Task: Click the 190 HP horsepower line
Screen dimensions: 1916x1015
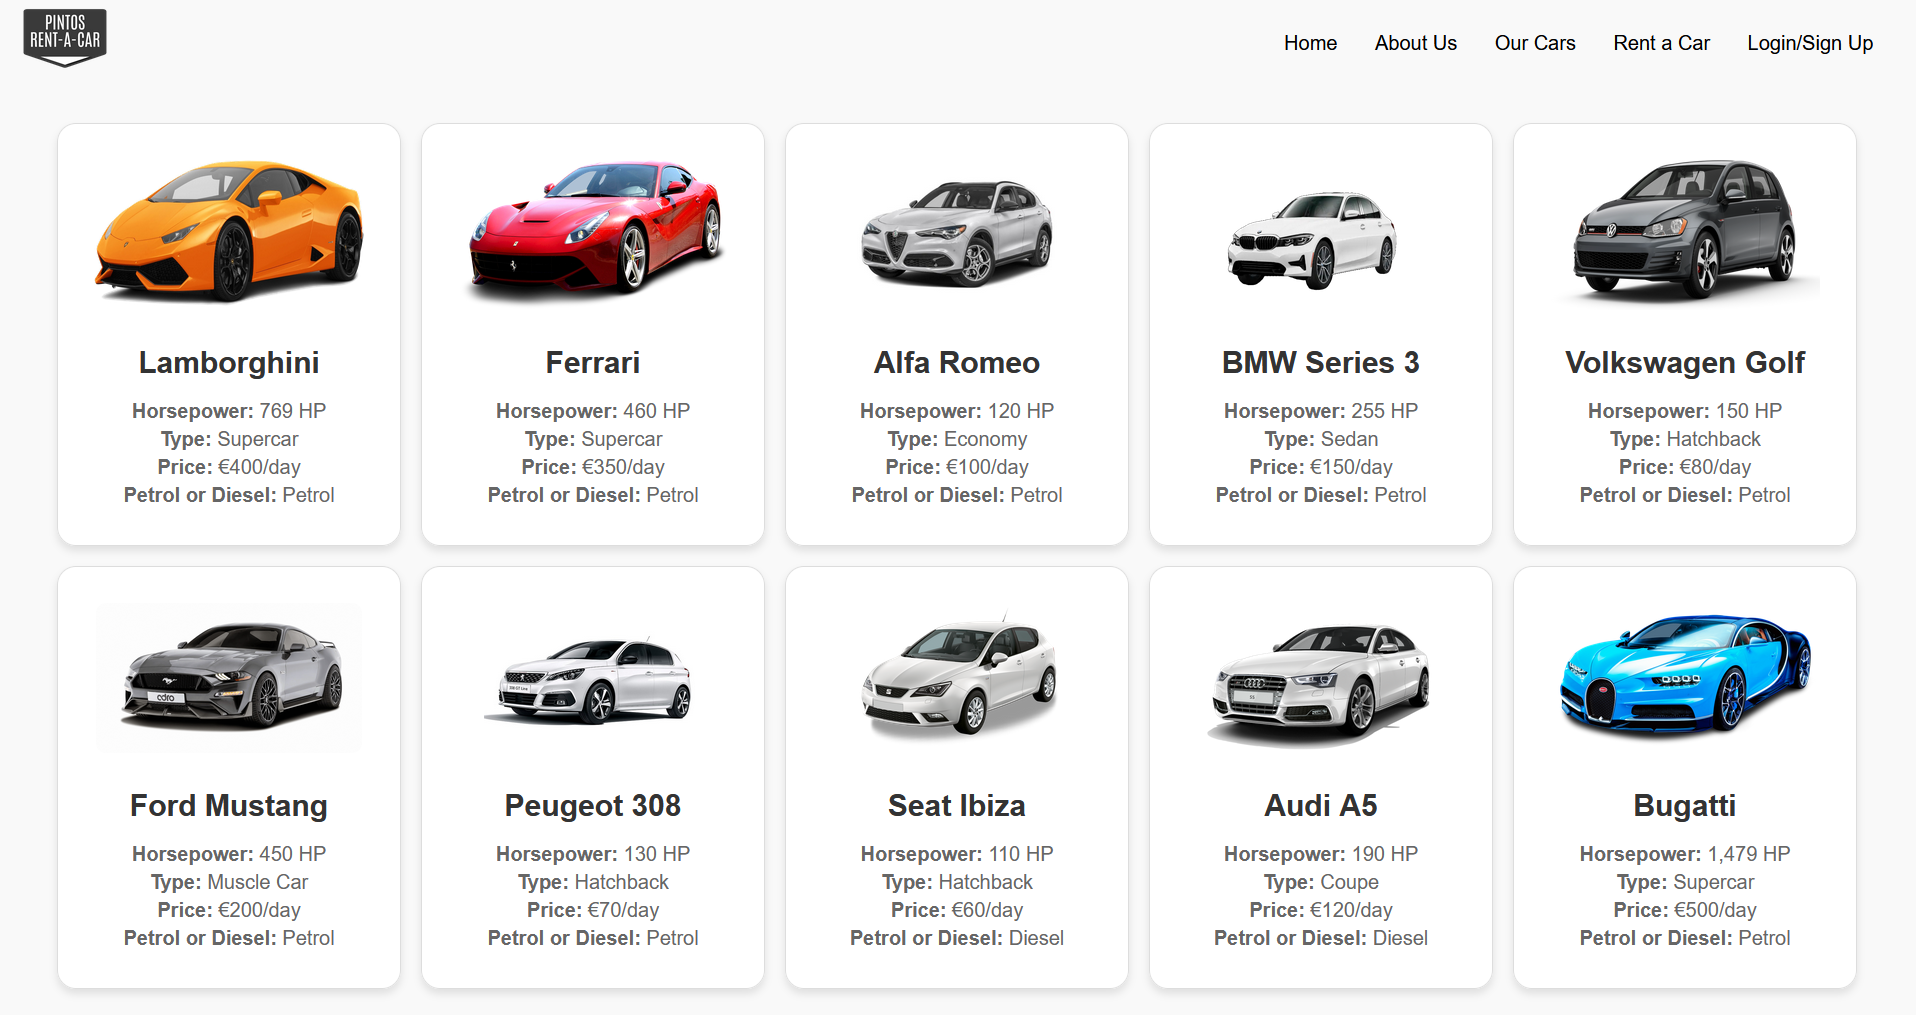Action: point(1321,854)
